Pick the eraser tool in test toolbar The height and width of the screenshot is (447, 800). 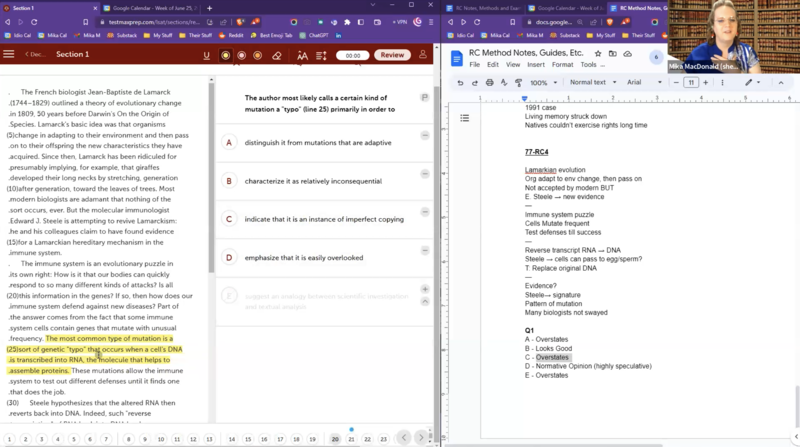[277, 55]
